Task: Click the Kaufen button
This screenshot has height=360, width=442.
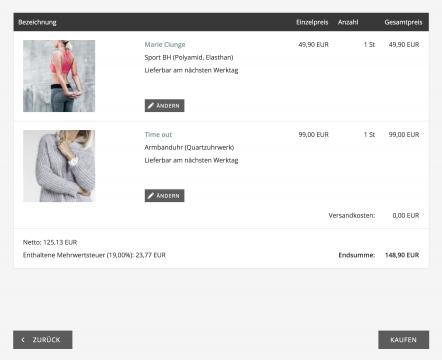Action: tap(403, 340)
